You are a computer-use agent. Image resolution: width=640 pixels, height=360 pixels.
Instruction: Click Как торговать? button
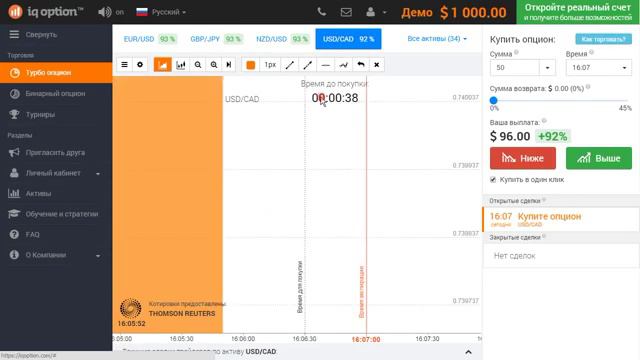tap(603, 39)
